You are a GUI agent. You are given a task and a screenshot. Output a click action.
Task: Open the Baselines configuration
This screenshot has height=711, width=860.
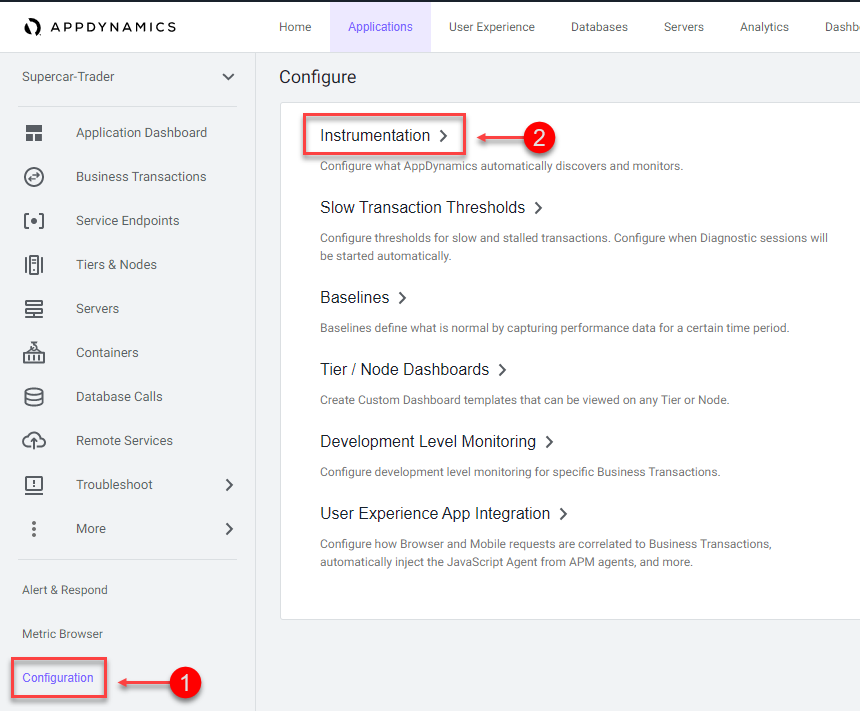pyautogui.click(x=355, y=297)
